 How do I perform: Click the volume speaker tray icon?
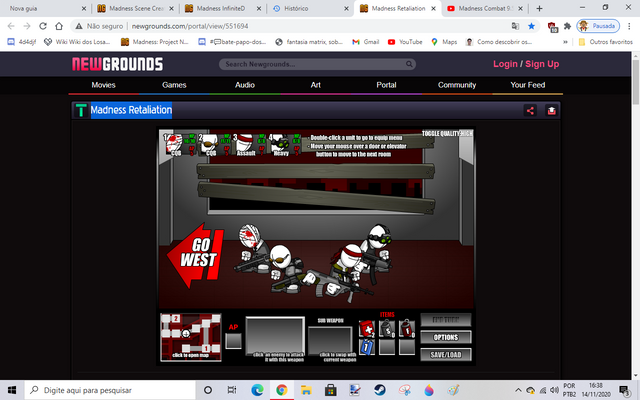554,390
